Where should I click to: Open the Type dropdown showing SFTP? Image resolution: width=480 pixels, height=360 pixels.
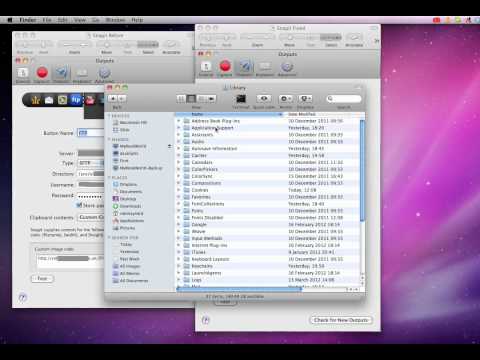[91, 163]
